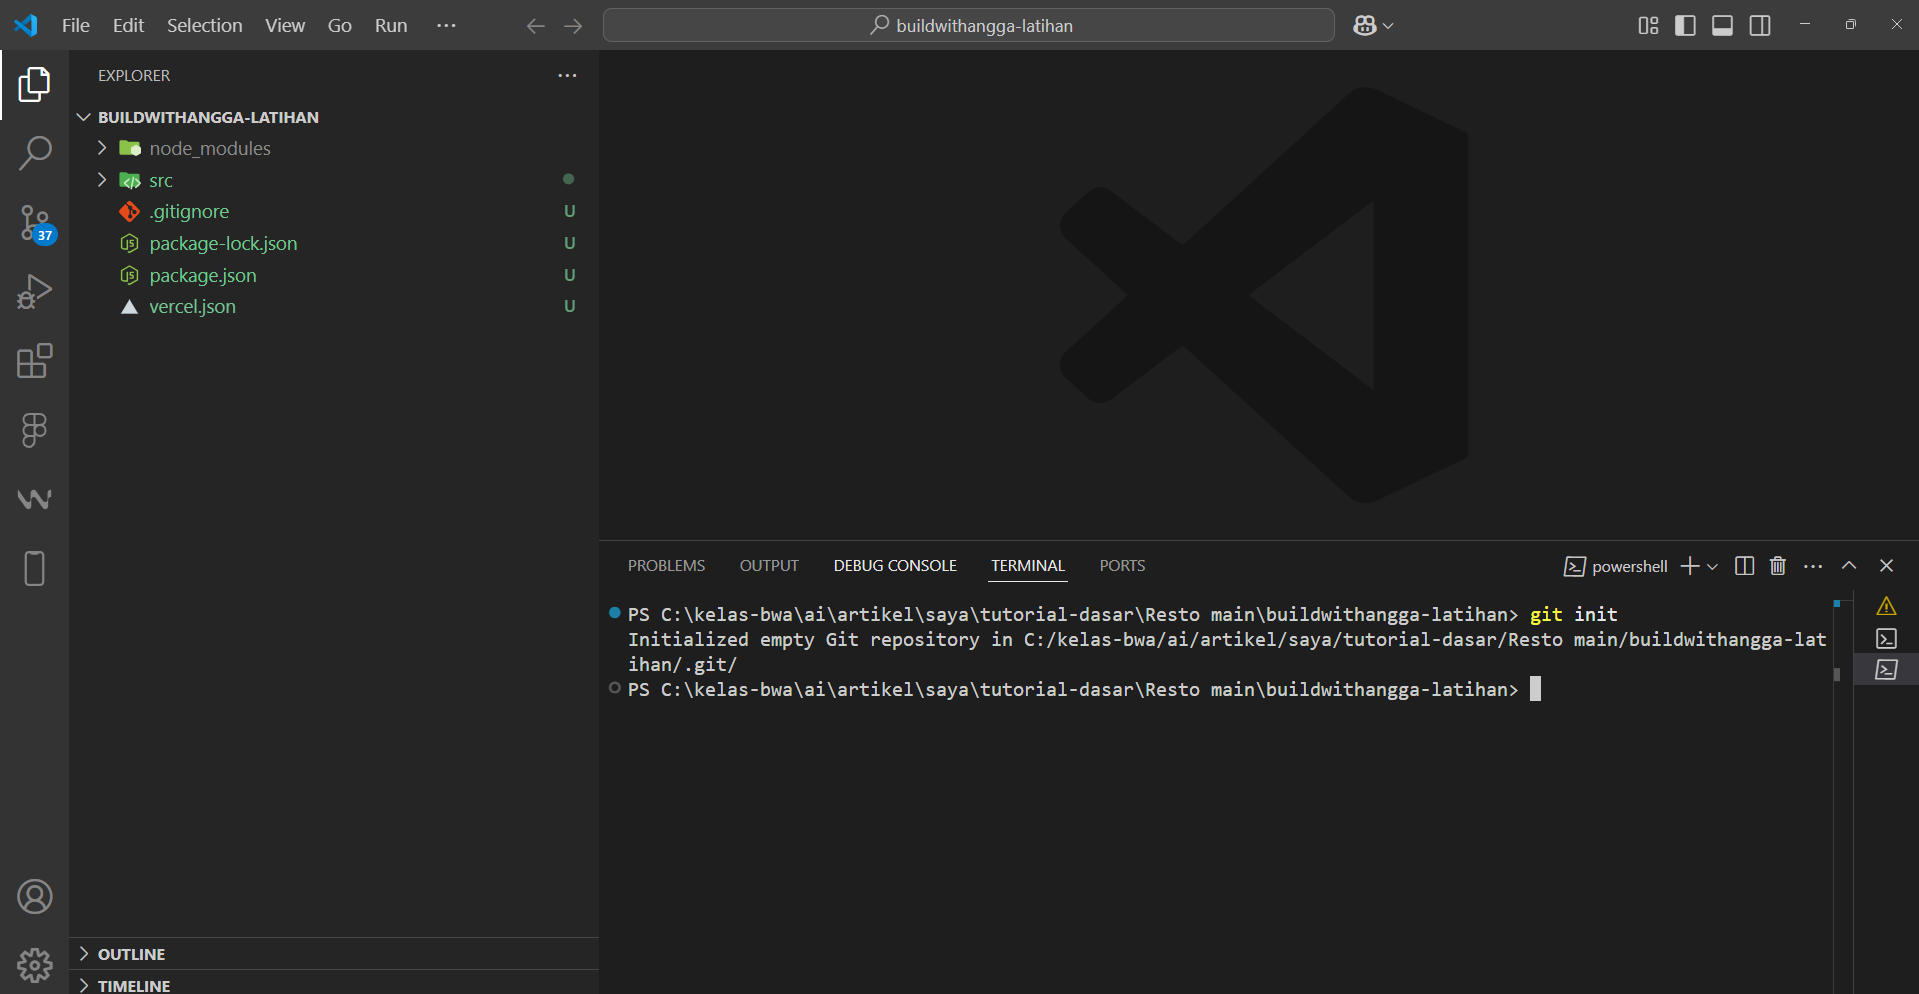The image size is (1919, 994).
Task: Click the terminal prompt input line
Action: point(1084,689)
